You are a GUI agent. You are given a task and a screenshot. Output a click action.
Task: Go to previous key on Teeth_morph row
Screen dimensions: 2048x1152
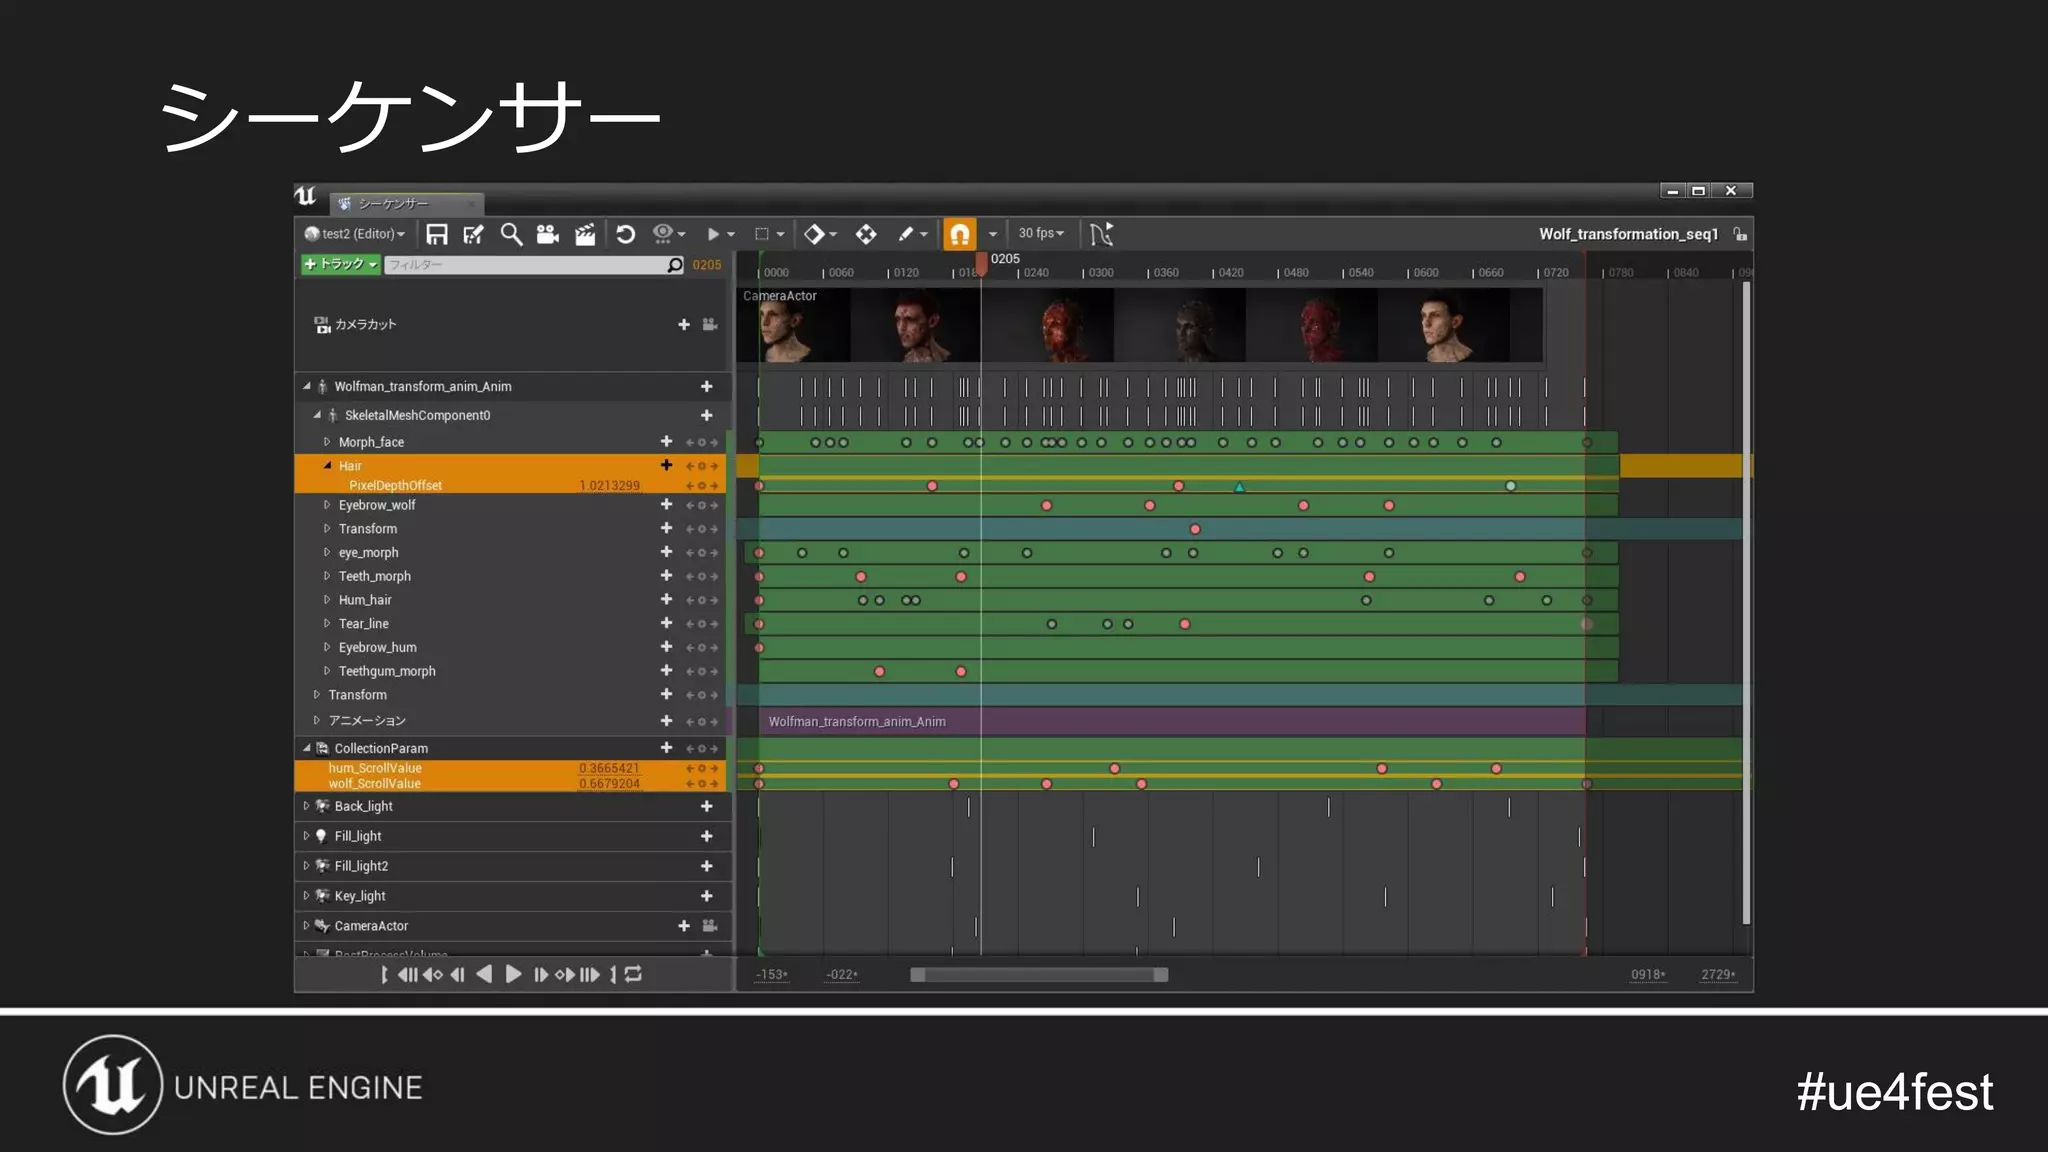(x=690, y=577)
